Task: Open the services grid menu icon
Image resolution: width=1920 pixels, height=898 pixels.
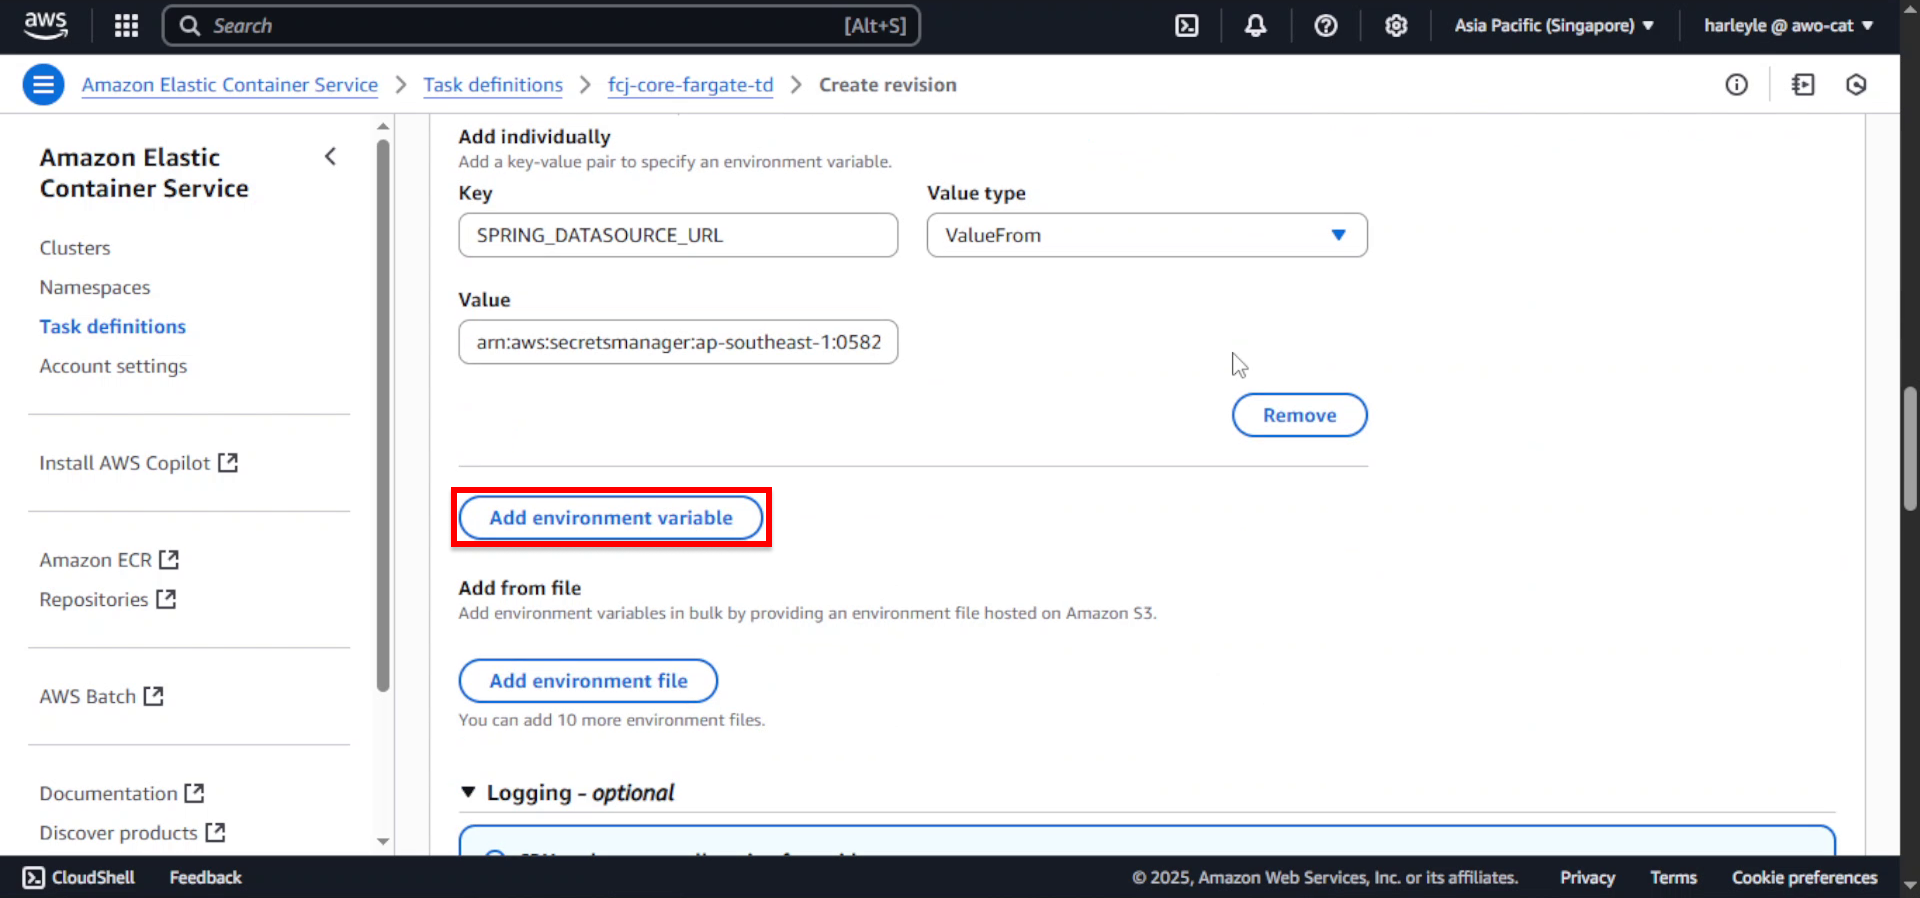Action: click(x=126, y=26)
